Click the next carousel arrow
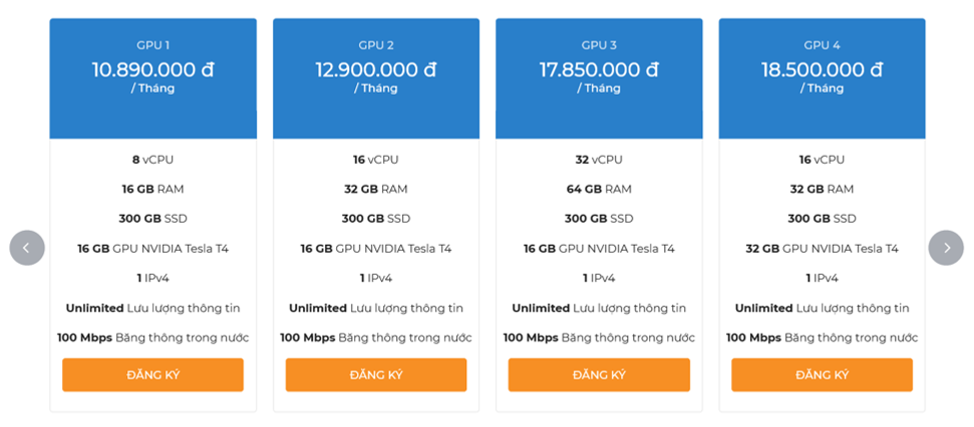 tap(945, 248)
